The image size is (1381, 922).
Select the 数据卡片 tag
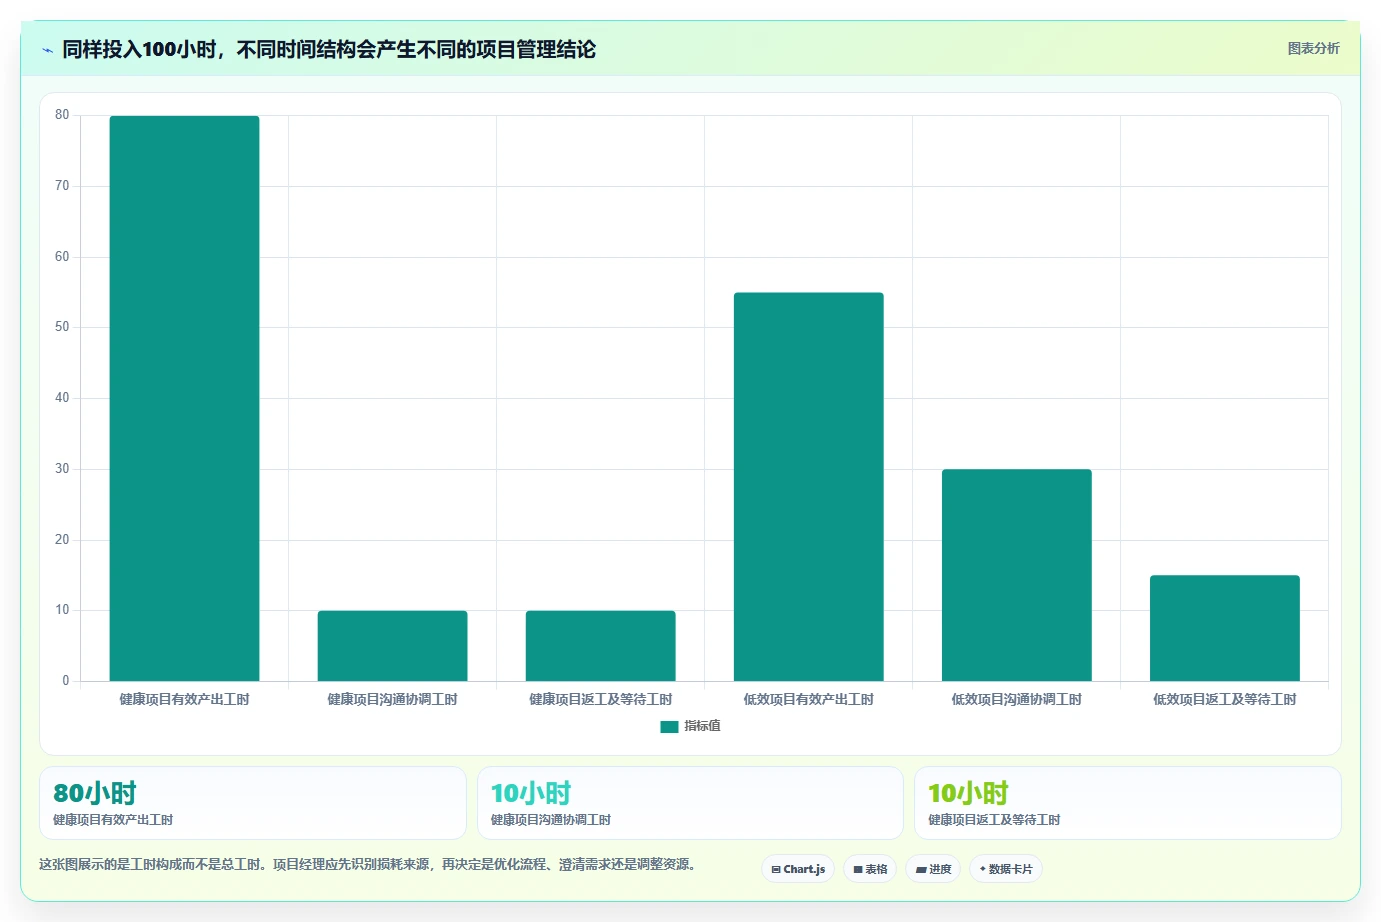click(x=1006, y=869)
